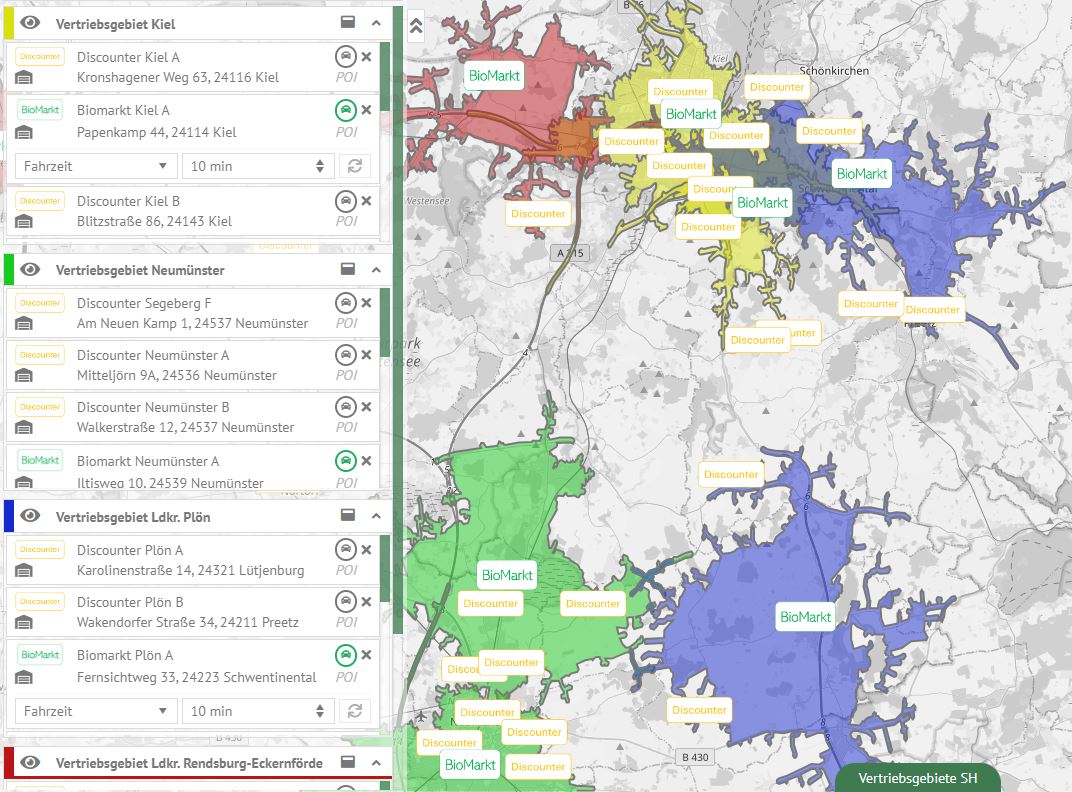1072x792 pixels.
Task: Collapse the Vertriebsgebiet Neumünster group
Action: [x=376, y=269]
